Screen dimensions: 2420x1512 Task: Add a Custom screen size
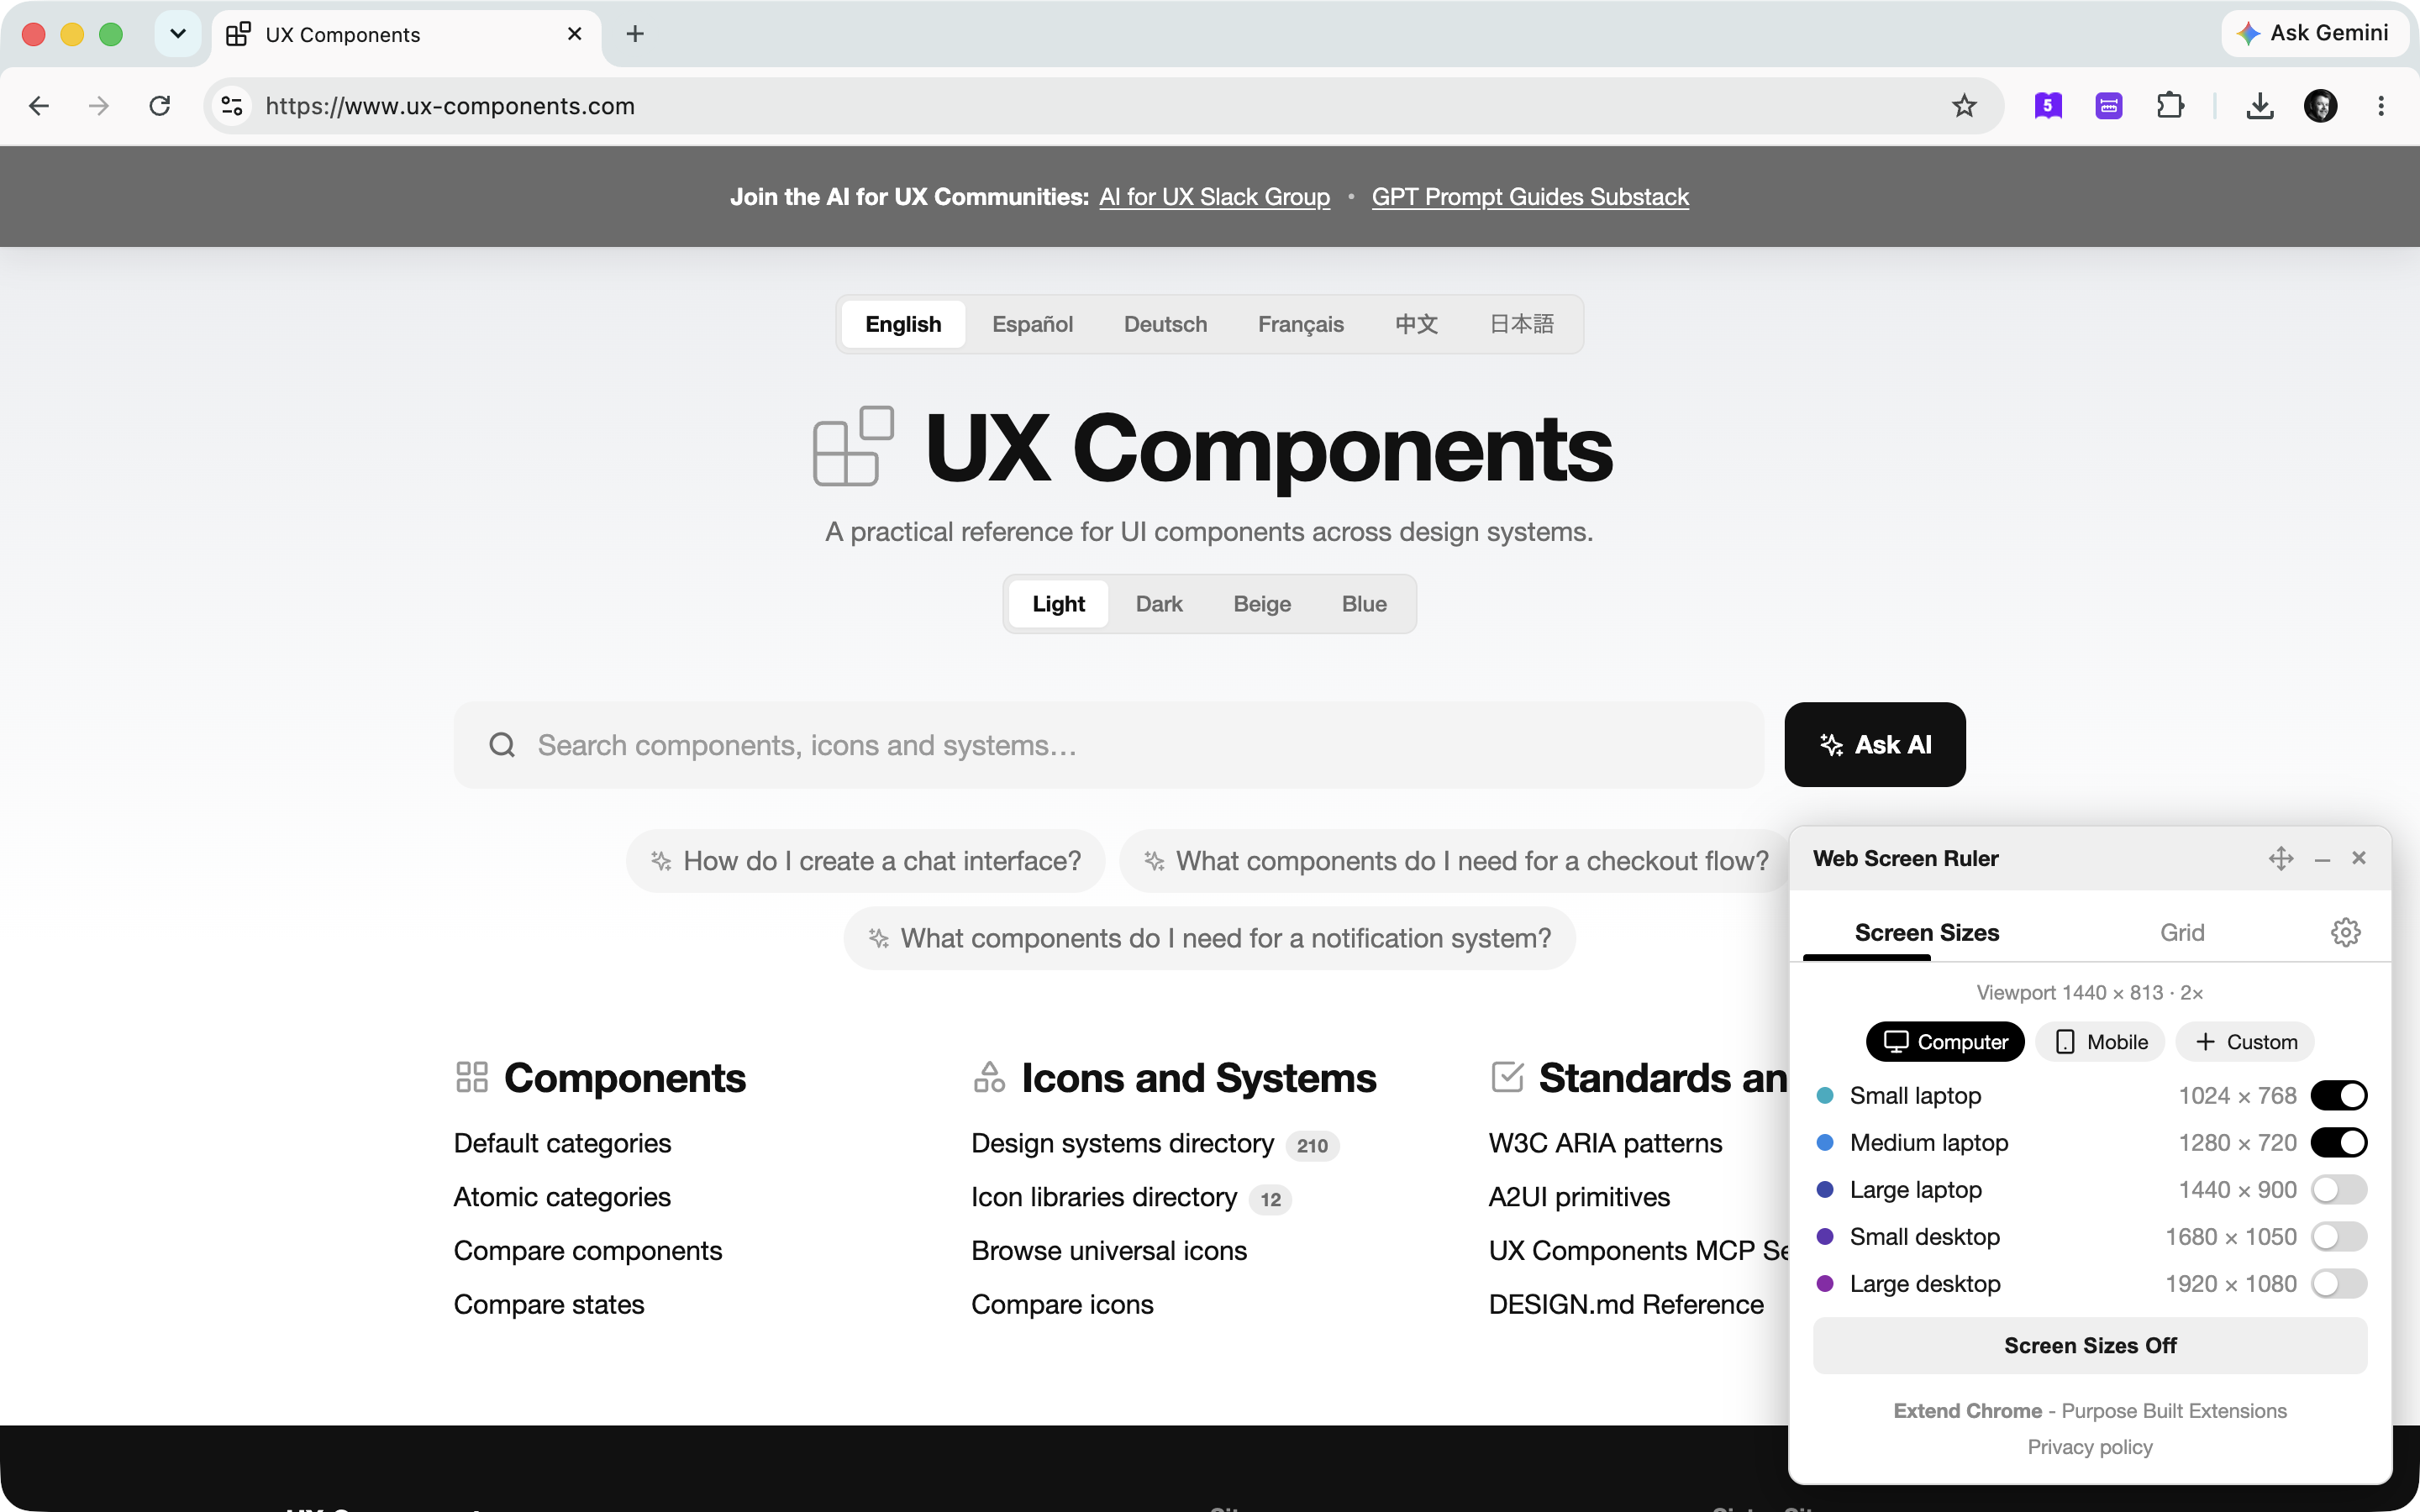pyautogui.click(x=2245, y=1042)
